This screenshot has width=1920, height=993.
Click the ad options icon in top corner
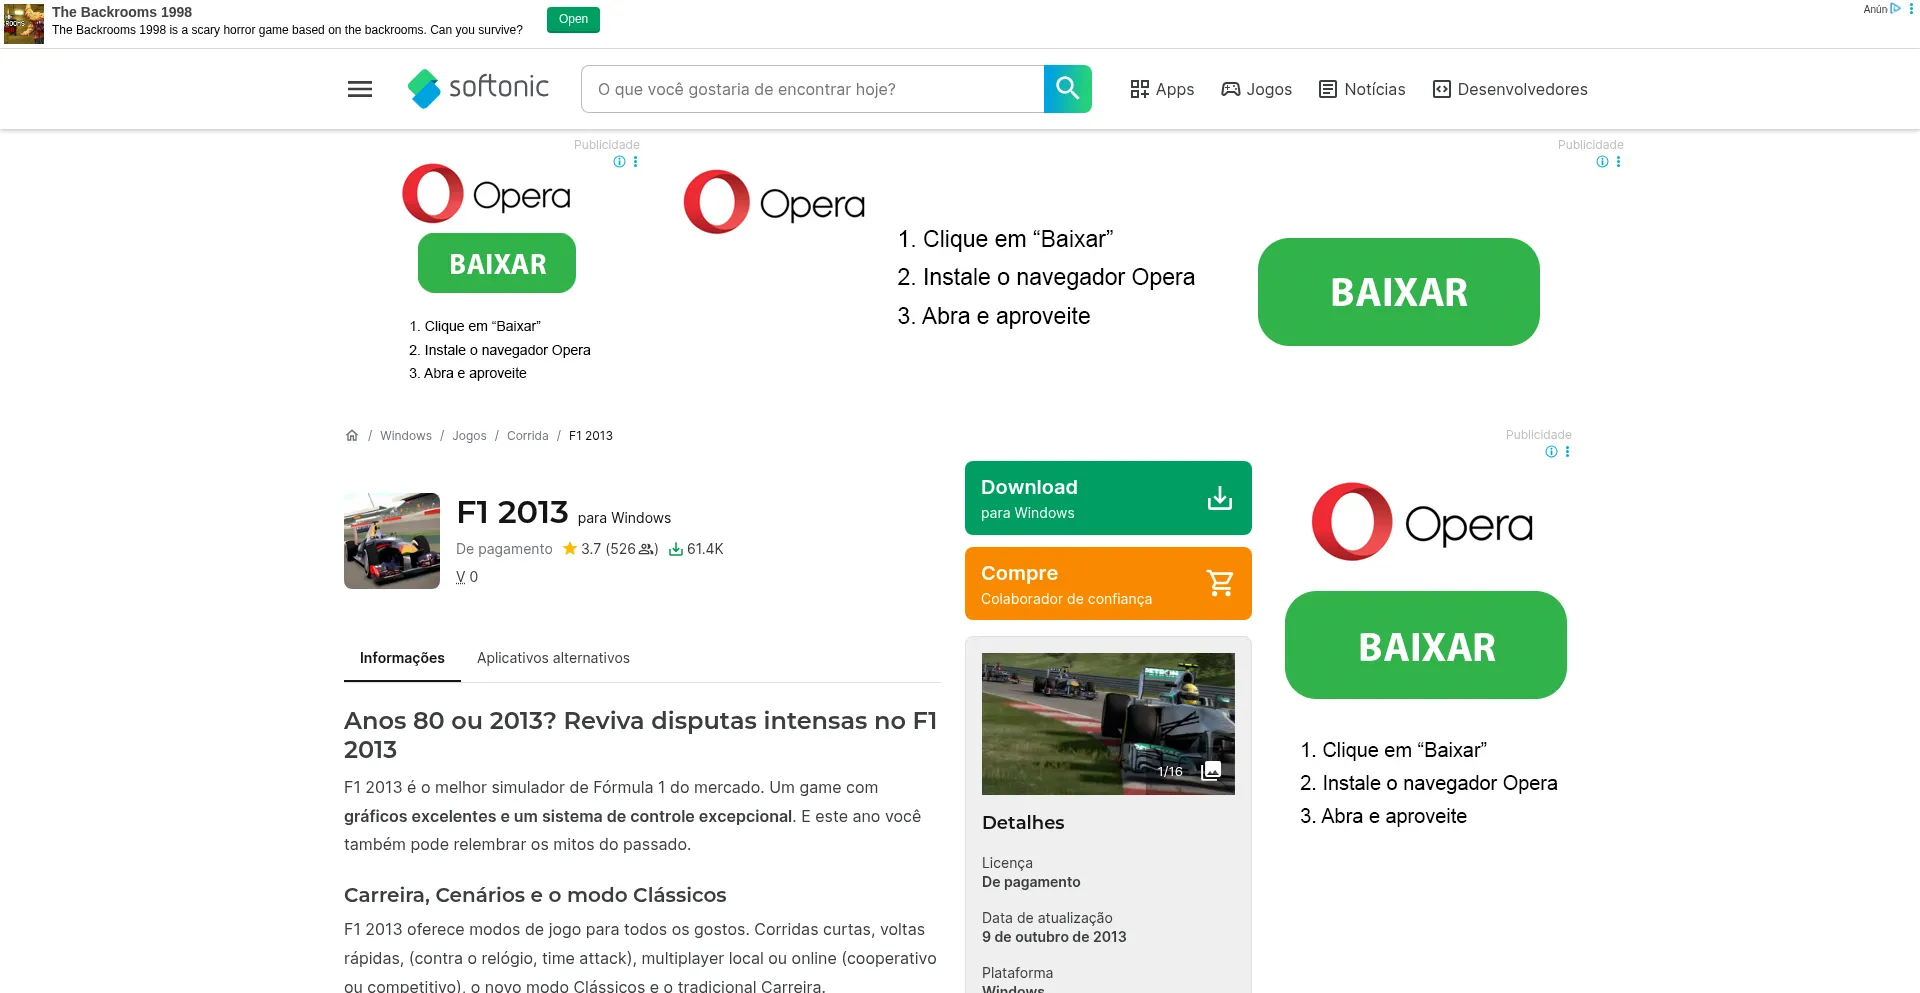coord(1910,9)
